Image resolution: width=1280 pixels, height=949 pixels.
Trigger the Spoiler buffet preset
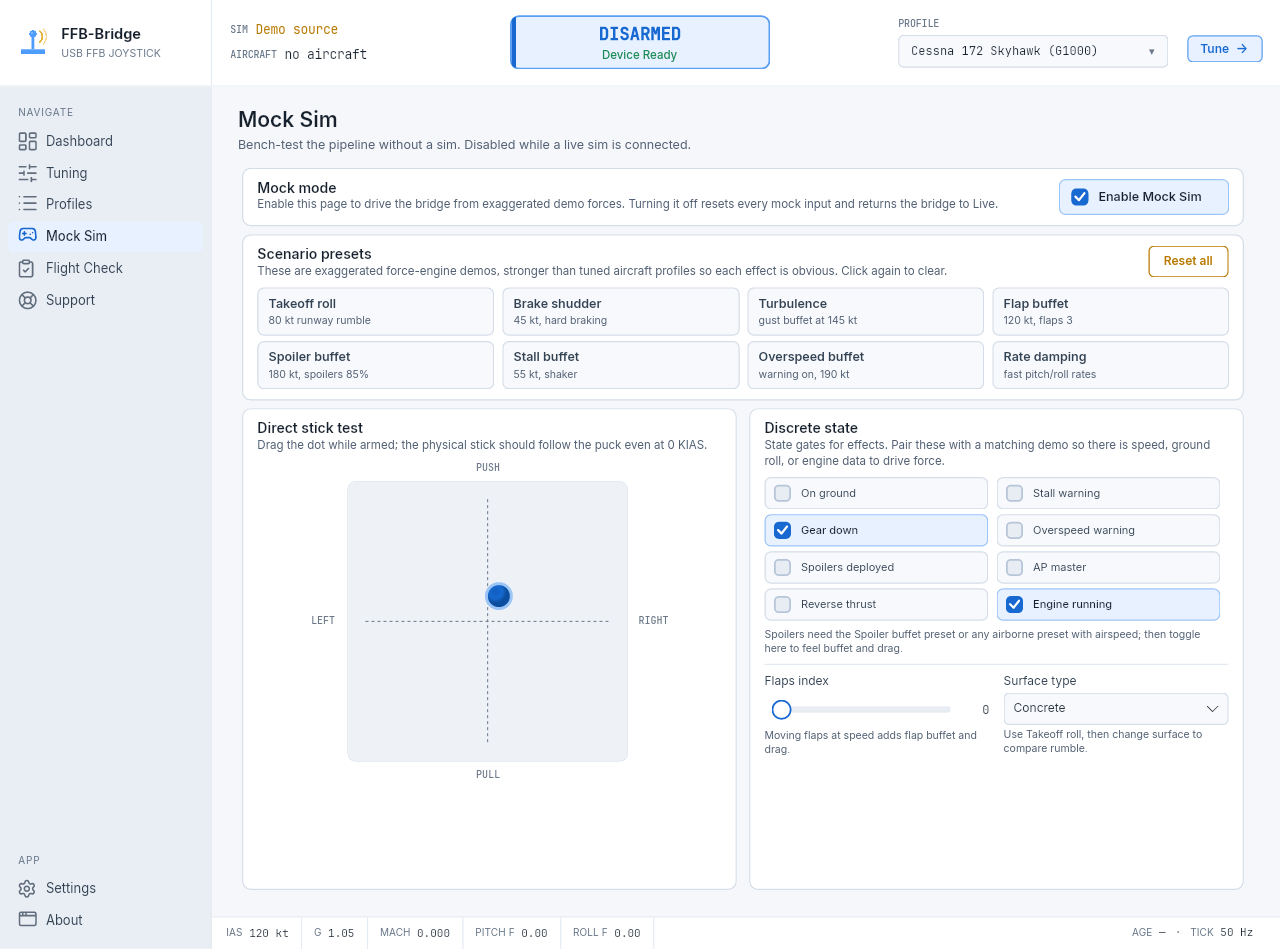tap(375, 365)
